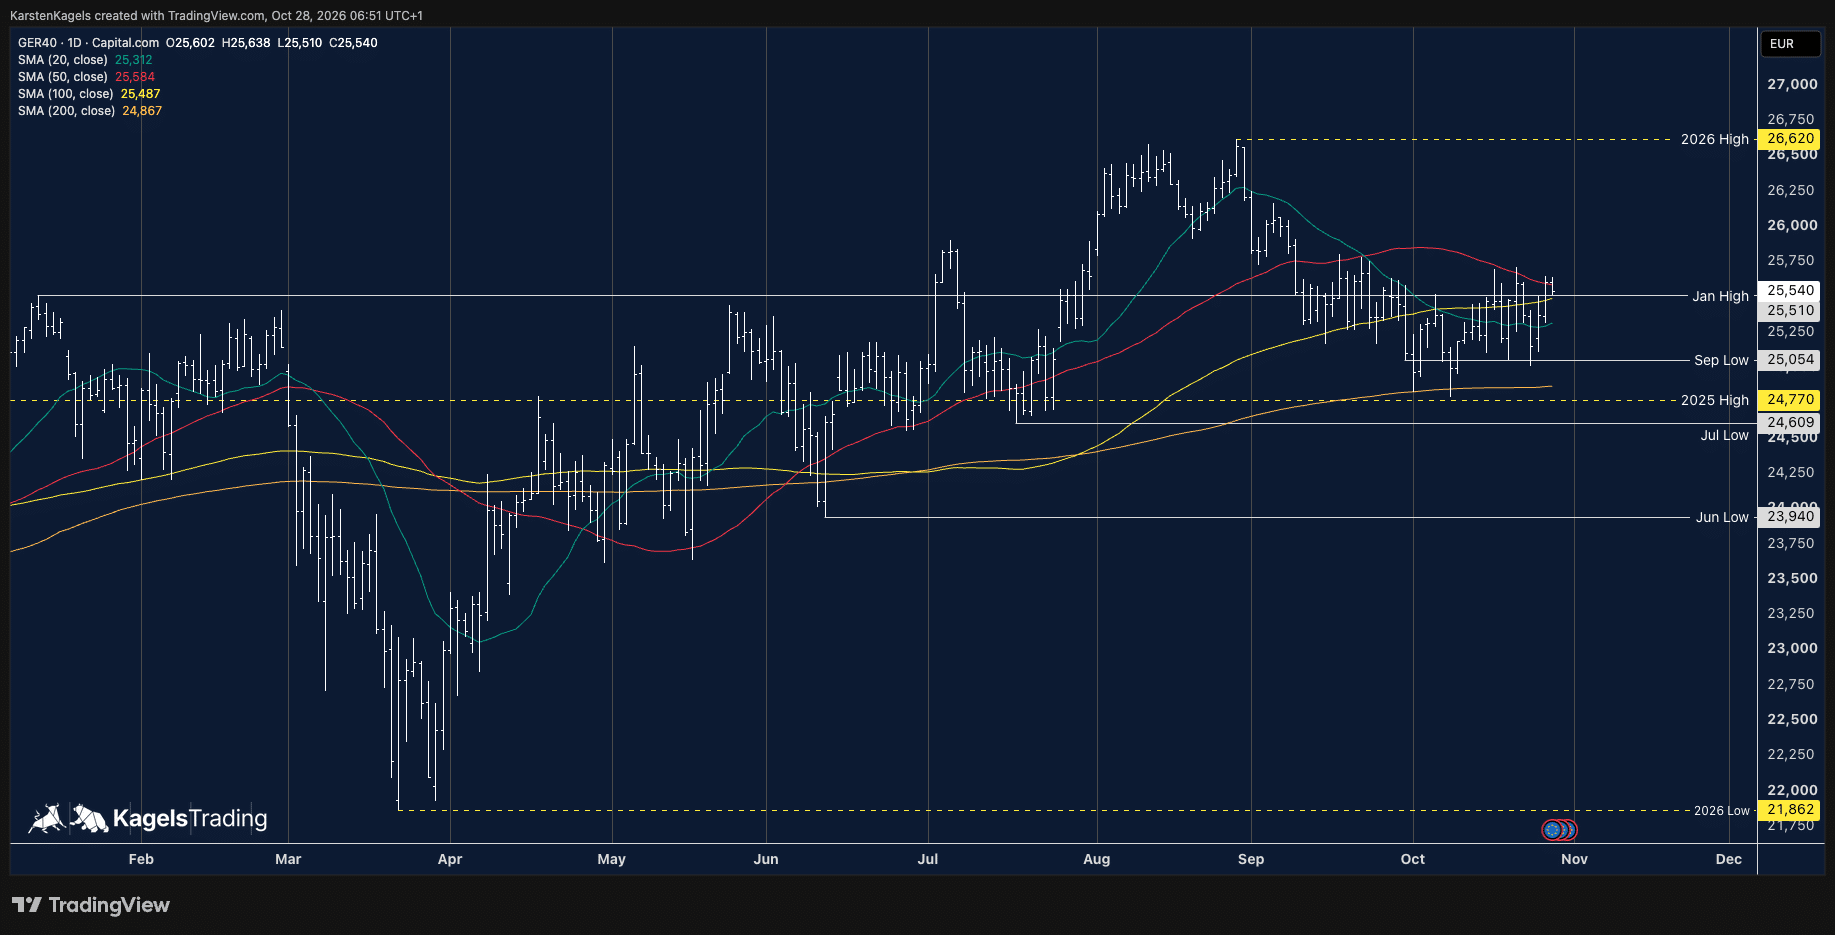The width and height of the screenshot is (1835, 935).
Task: Click the 24,609 price tag
Action: click(x=1790, y=422)
